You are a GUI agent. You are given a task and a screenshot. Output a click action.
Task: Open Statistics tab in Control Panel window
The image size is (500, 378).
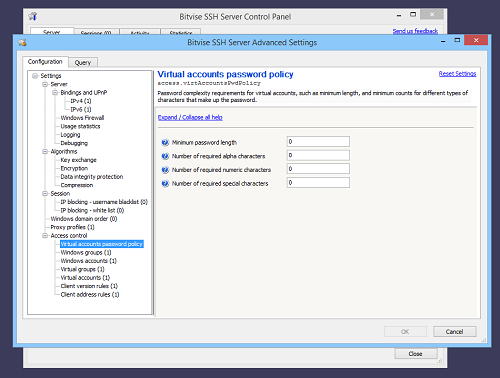pos(181,32)
